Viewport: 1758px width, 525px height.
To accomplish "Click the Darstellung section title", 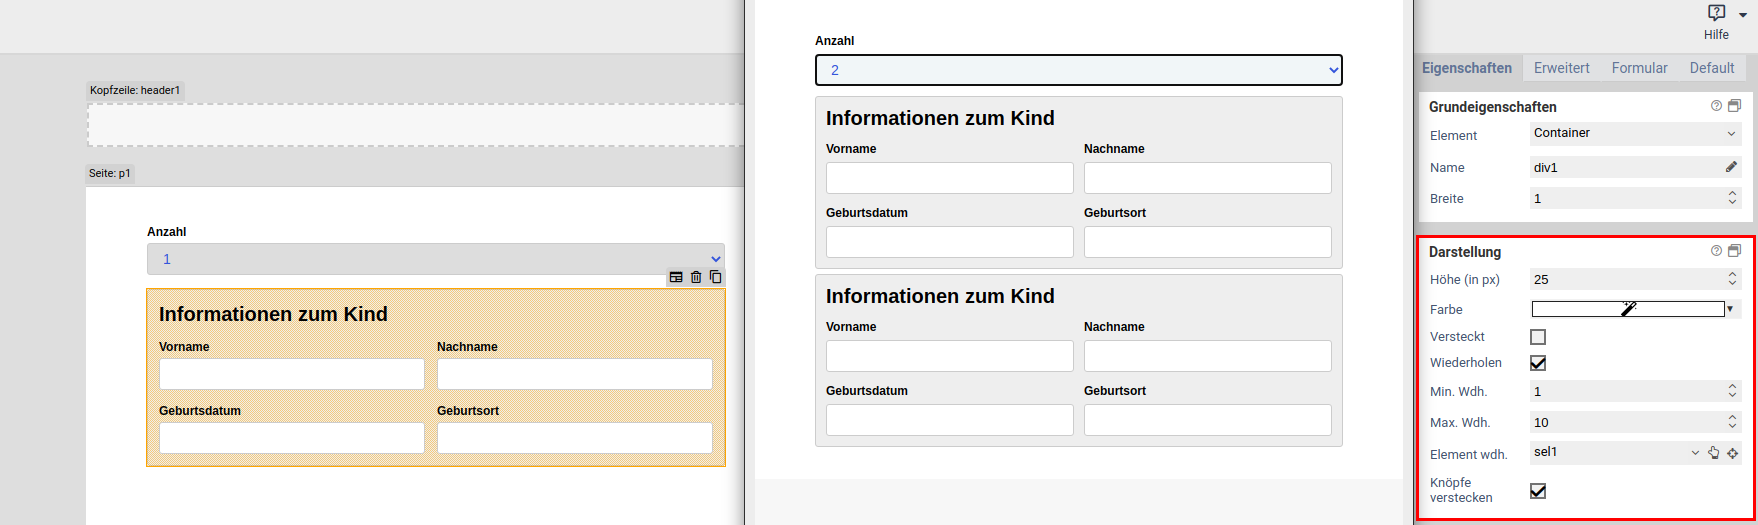I will tap(1465, 252).
